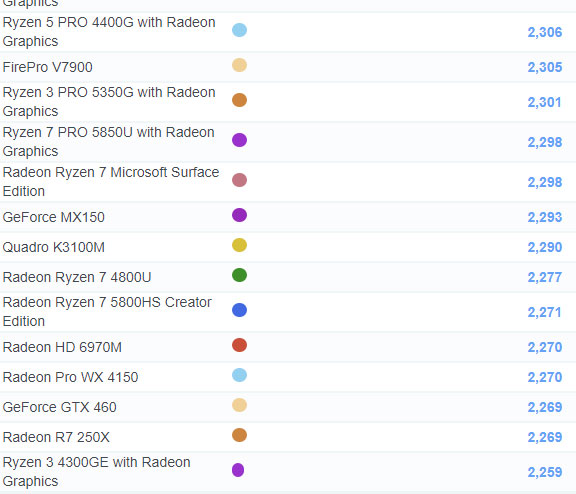Open the GeForce MX150 entry
This screenshot has height=494, width=576.
[54, 217]
